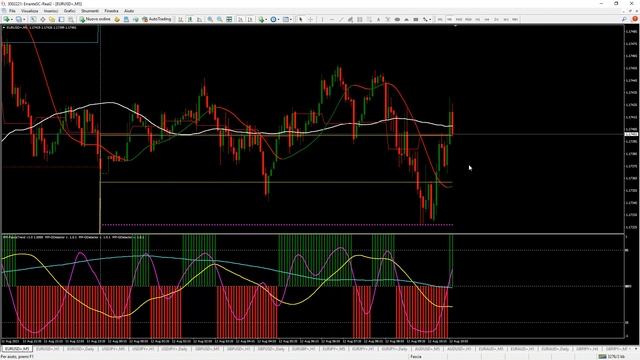Open the Aiuto menu
Image resolution: width=640 pixels, height=360 pixels.
tap(129, 11)
